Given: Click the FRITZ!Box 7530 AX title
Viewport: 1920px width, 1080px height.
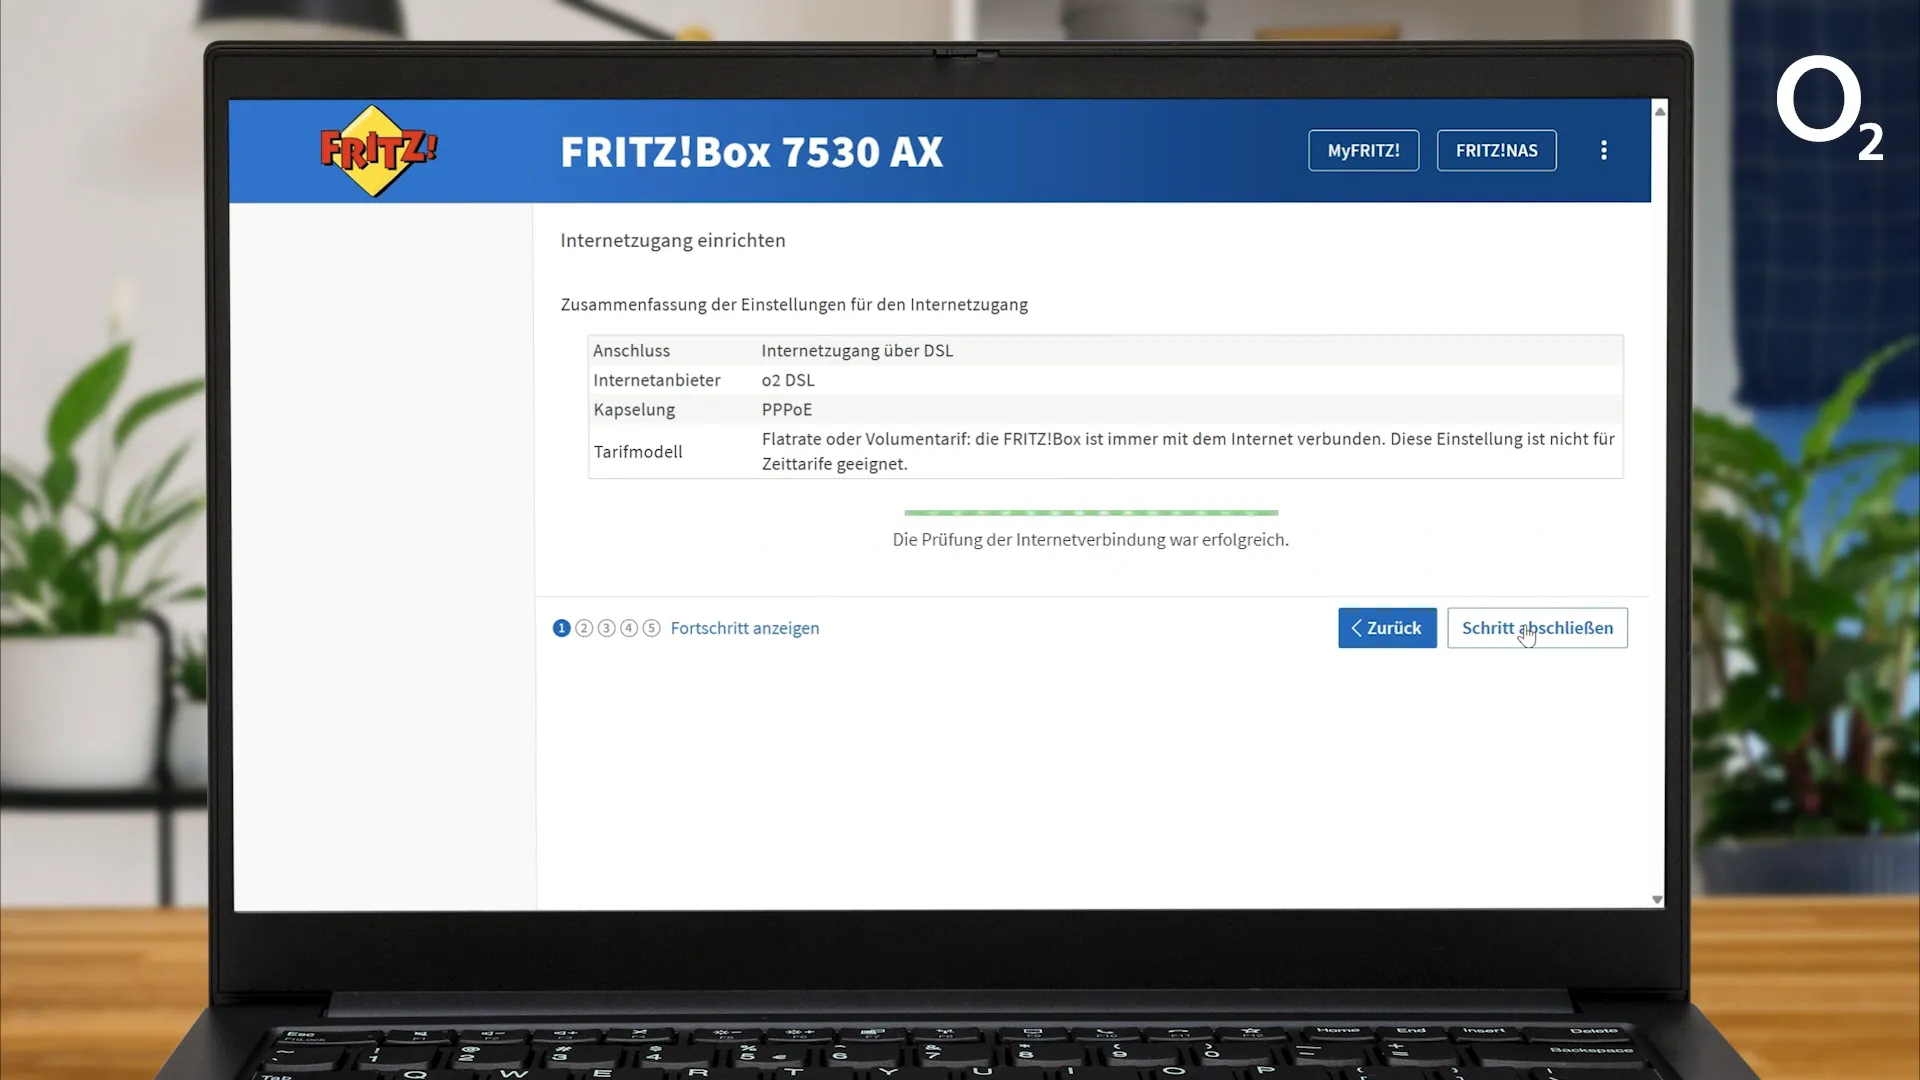Looking at the screenshot, I should (x=751, y=152).
